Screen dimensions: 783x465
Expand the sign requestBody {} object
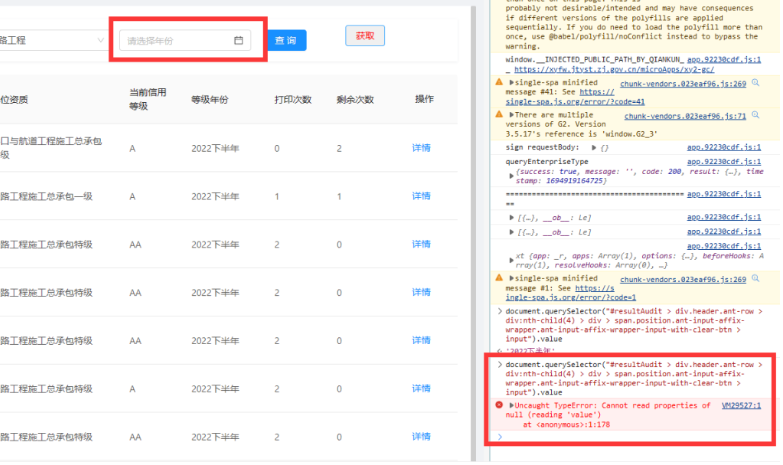[x=594, y=147]
